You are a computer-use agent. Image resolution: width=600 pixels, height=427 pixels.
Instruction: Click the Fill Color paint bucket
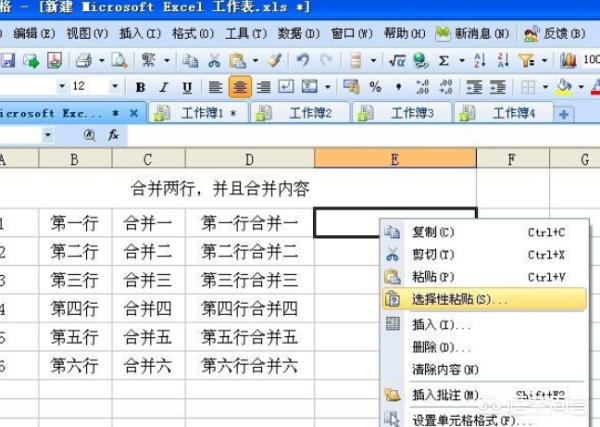coord(565,87)
